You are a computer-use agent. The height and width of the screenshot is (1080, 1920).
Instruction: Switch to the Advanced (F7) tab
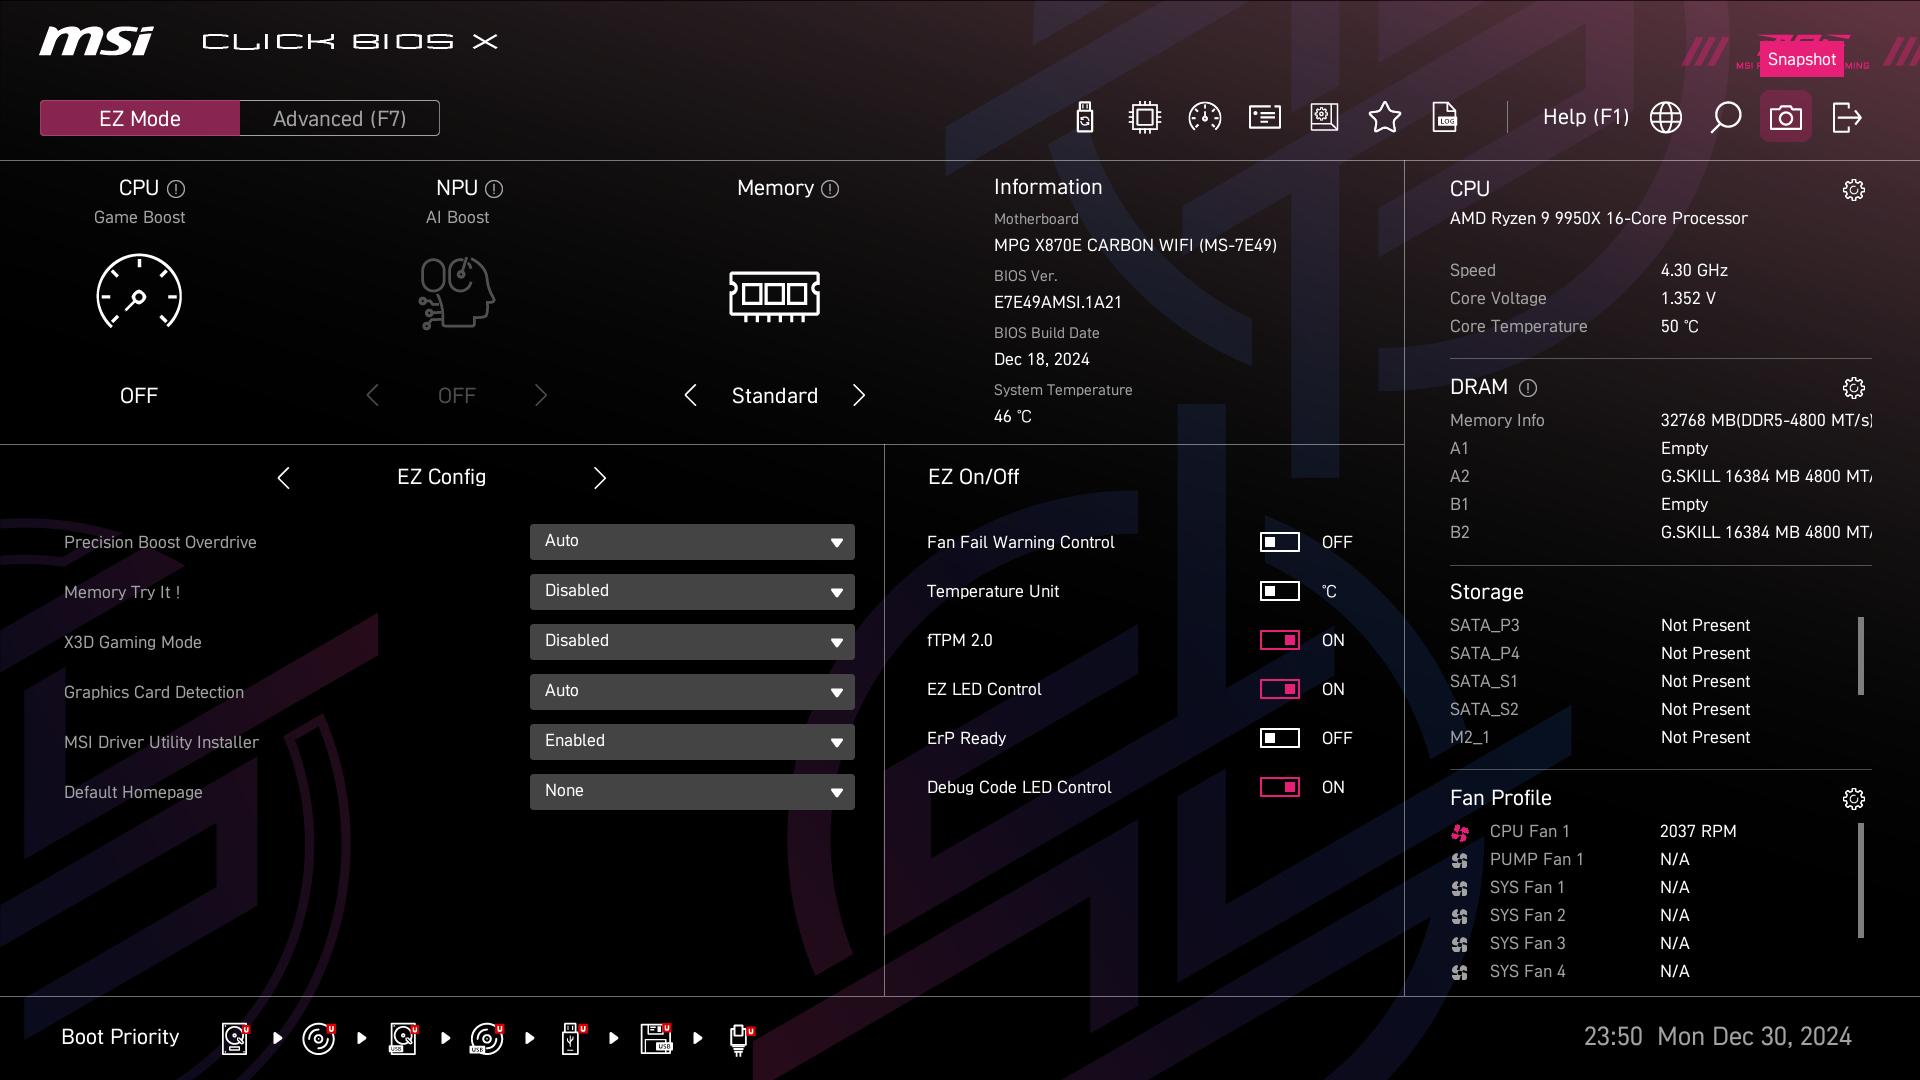point(340,118)
